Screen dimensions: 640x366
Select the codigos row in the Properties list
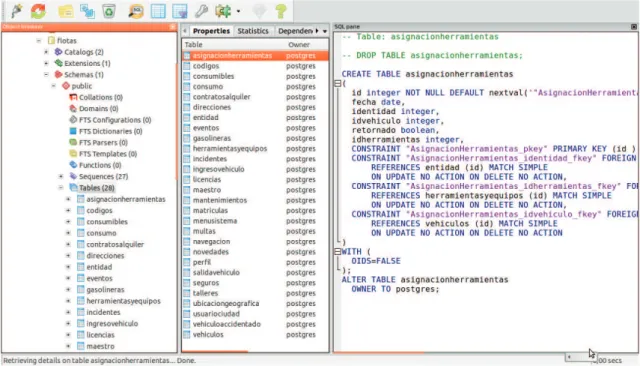255,66
